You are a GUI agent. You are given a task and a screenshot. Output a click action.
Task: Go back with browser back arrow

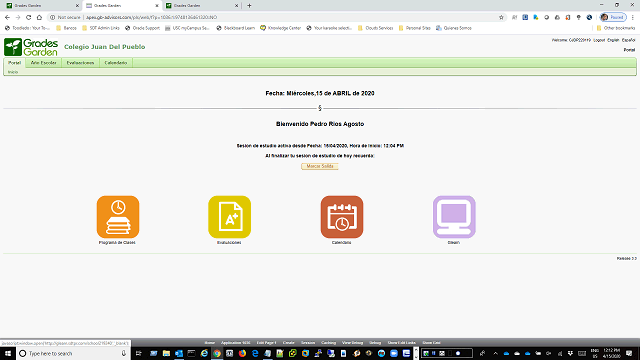pyautogui.click(x=7, y=18)
